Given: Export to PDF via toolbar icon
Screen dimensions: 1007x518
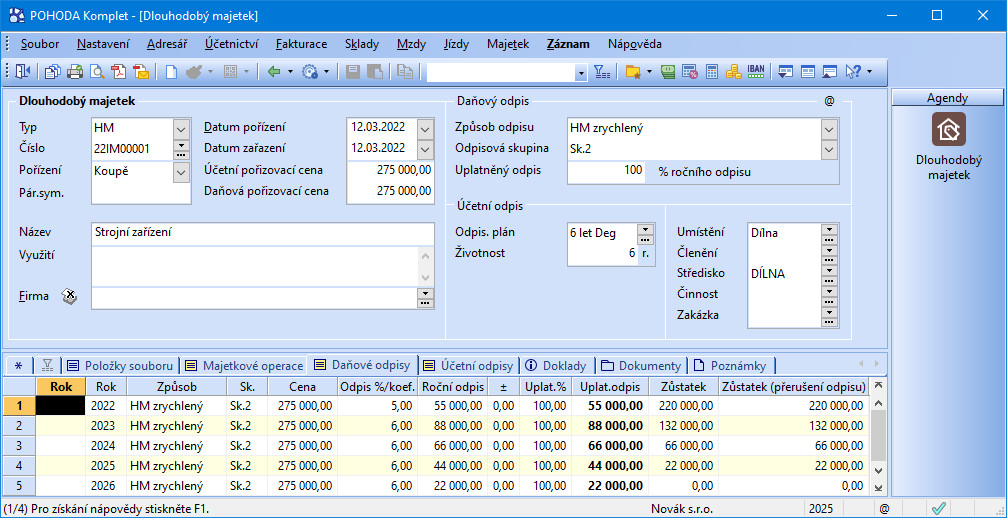Looking at the screenshot, I should coord(119,72).
